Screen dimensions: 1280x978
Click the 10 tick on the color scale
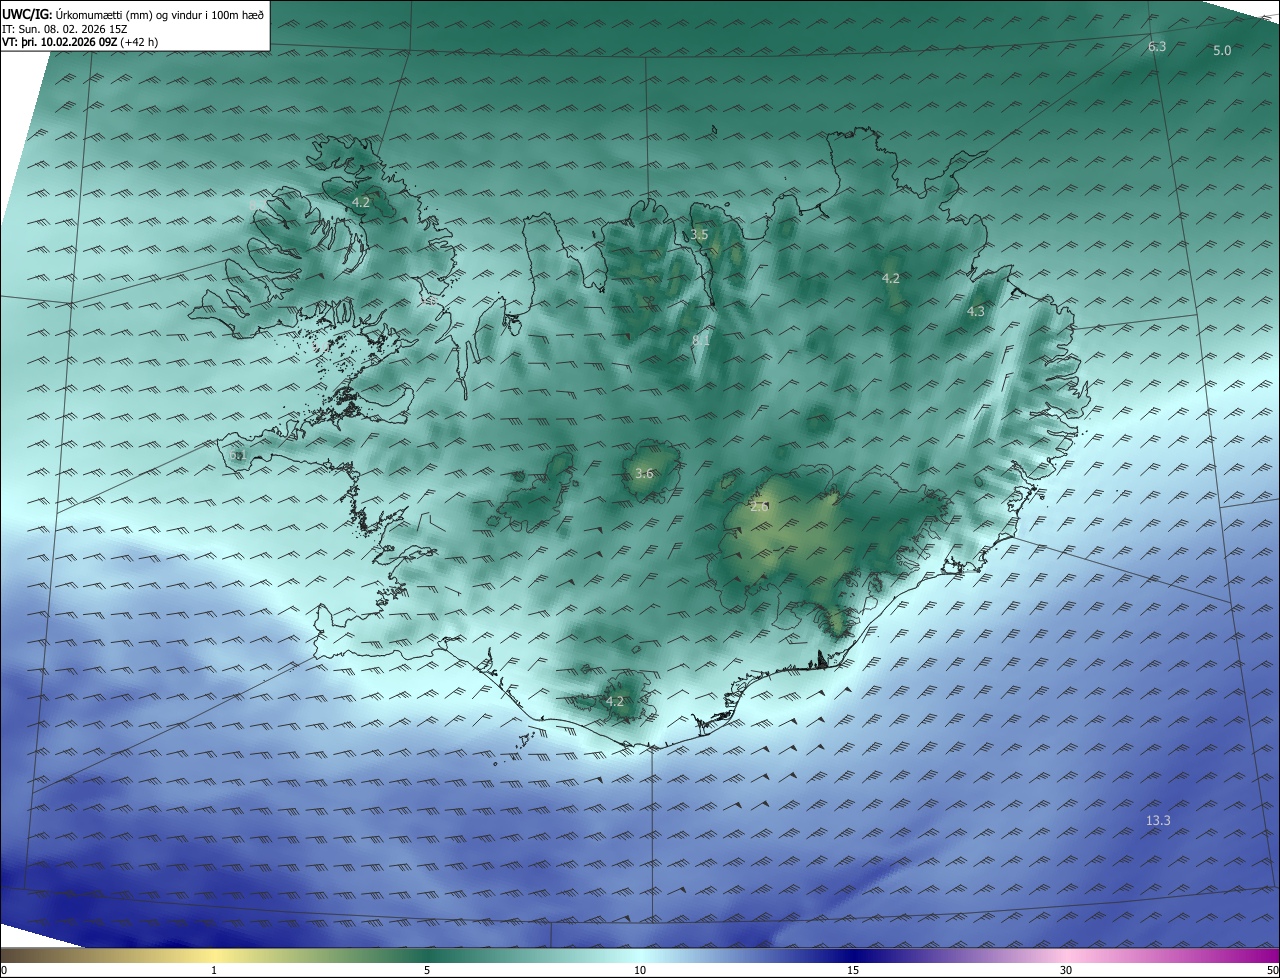click(640, 970)
